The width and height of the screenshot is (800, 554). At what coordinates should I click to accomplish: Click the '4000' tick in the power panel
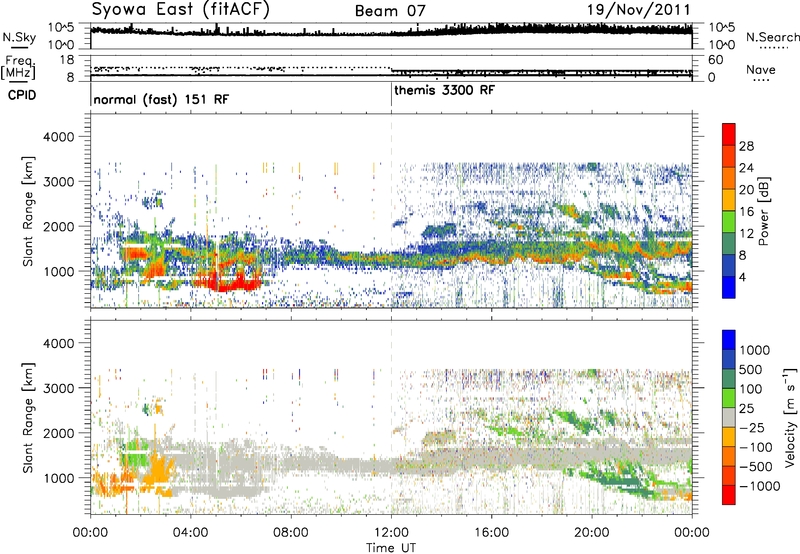[x=58, y=137]
